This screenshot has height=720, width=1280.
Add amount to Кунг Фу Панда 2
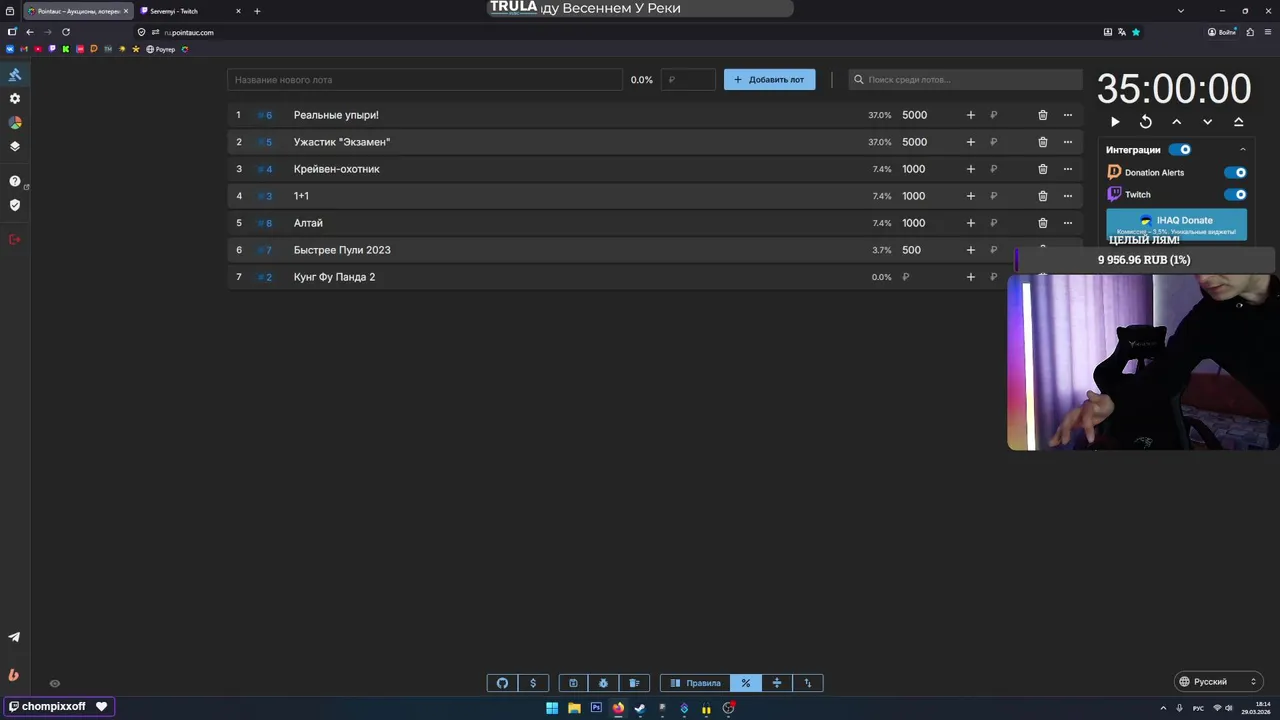click(x=970, y=277)
